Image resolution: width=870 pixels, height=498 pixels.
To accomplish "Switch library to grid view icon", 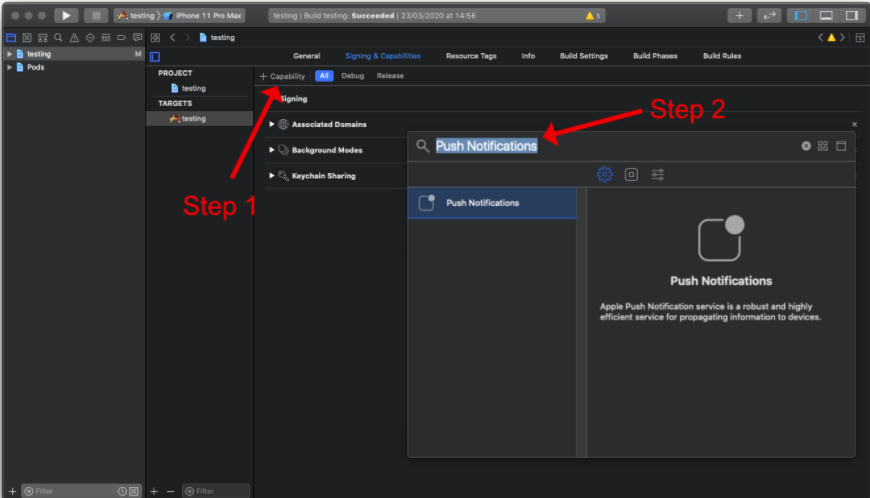I will click(x=823, y=146).
